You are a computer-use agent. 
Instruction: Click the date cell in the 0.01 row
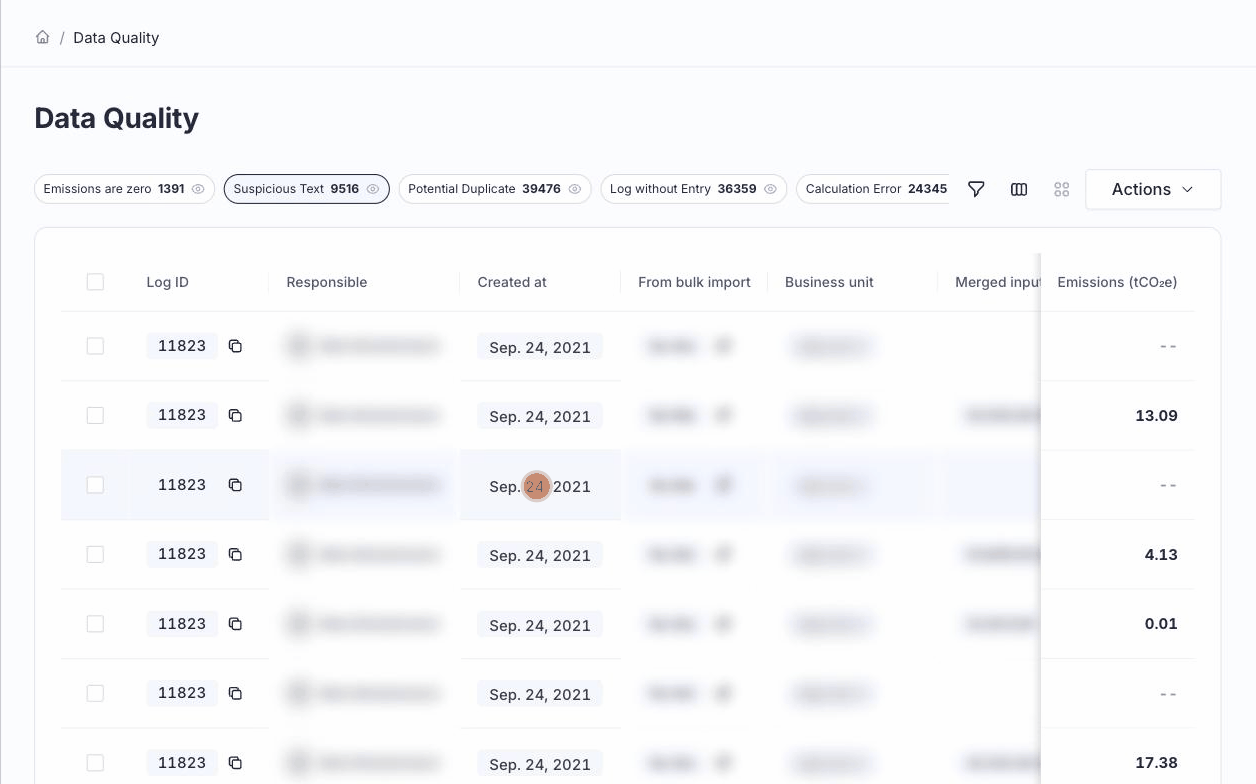click(540, 626)
